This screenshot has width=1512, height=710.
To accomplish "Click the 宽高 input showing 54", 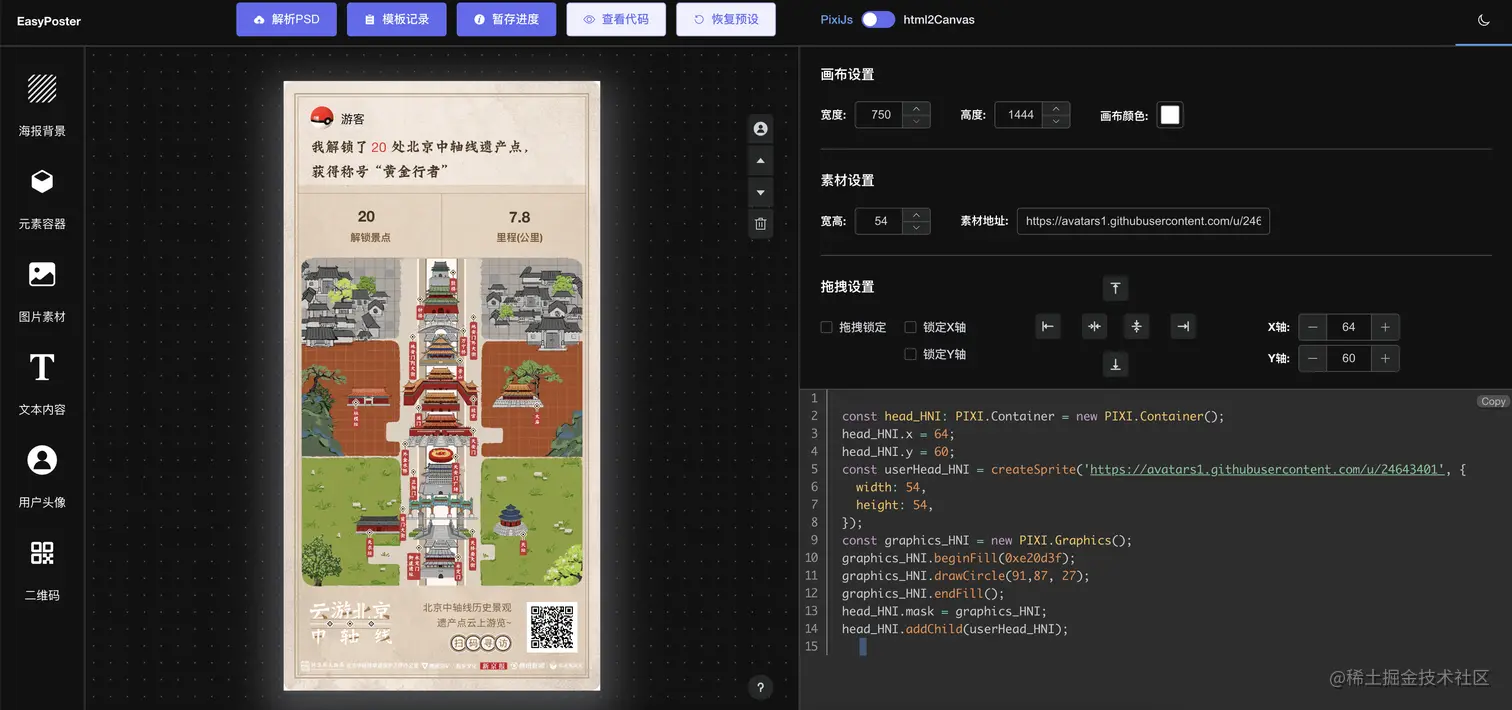I will coord(881,221).
